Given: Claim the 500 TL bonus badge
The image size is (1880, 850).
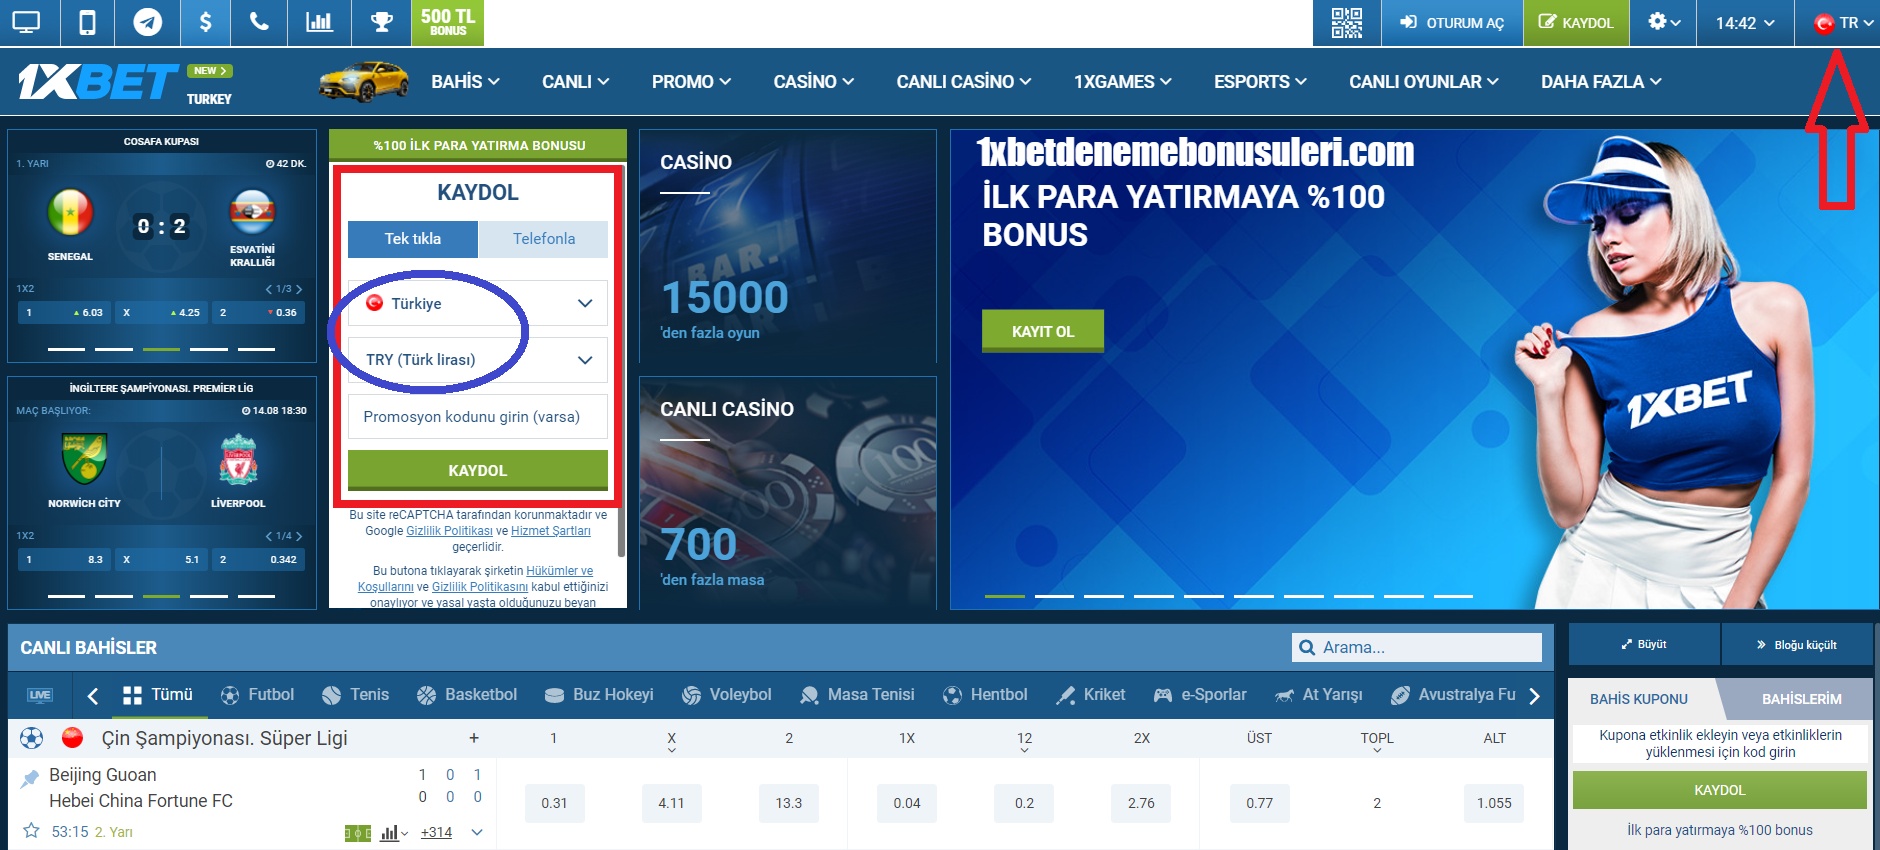Looking at the screenshot, I should tap(447, 22).
